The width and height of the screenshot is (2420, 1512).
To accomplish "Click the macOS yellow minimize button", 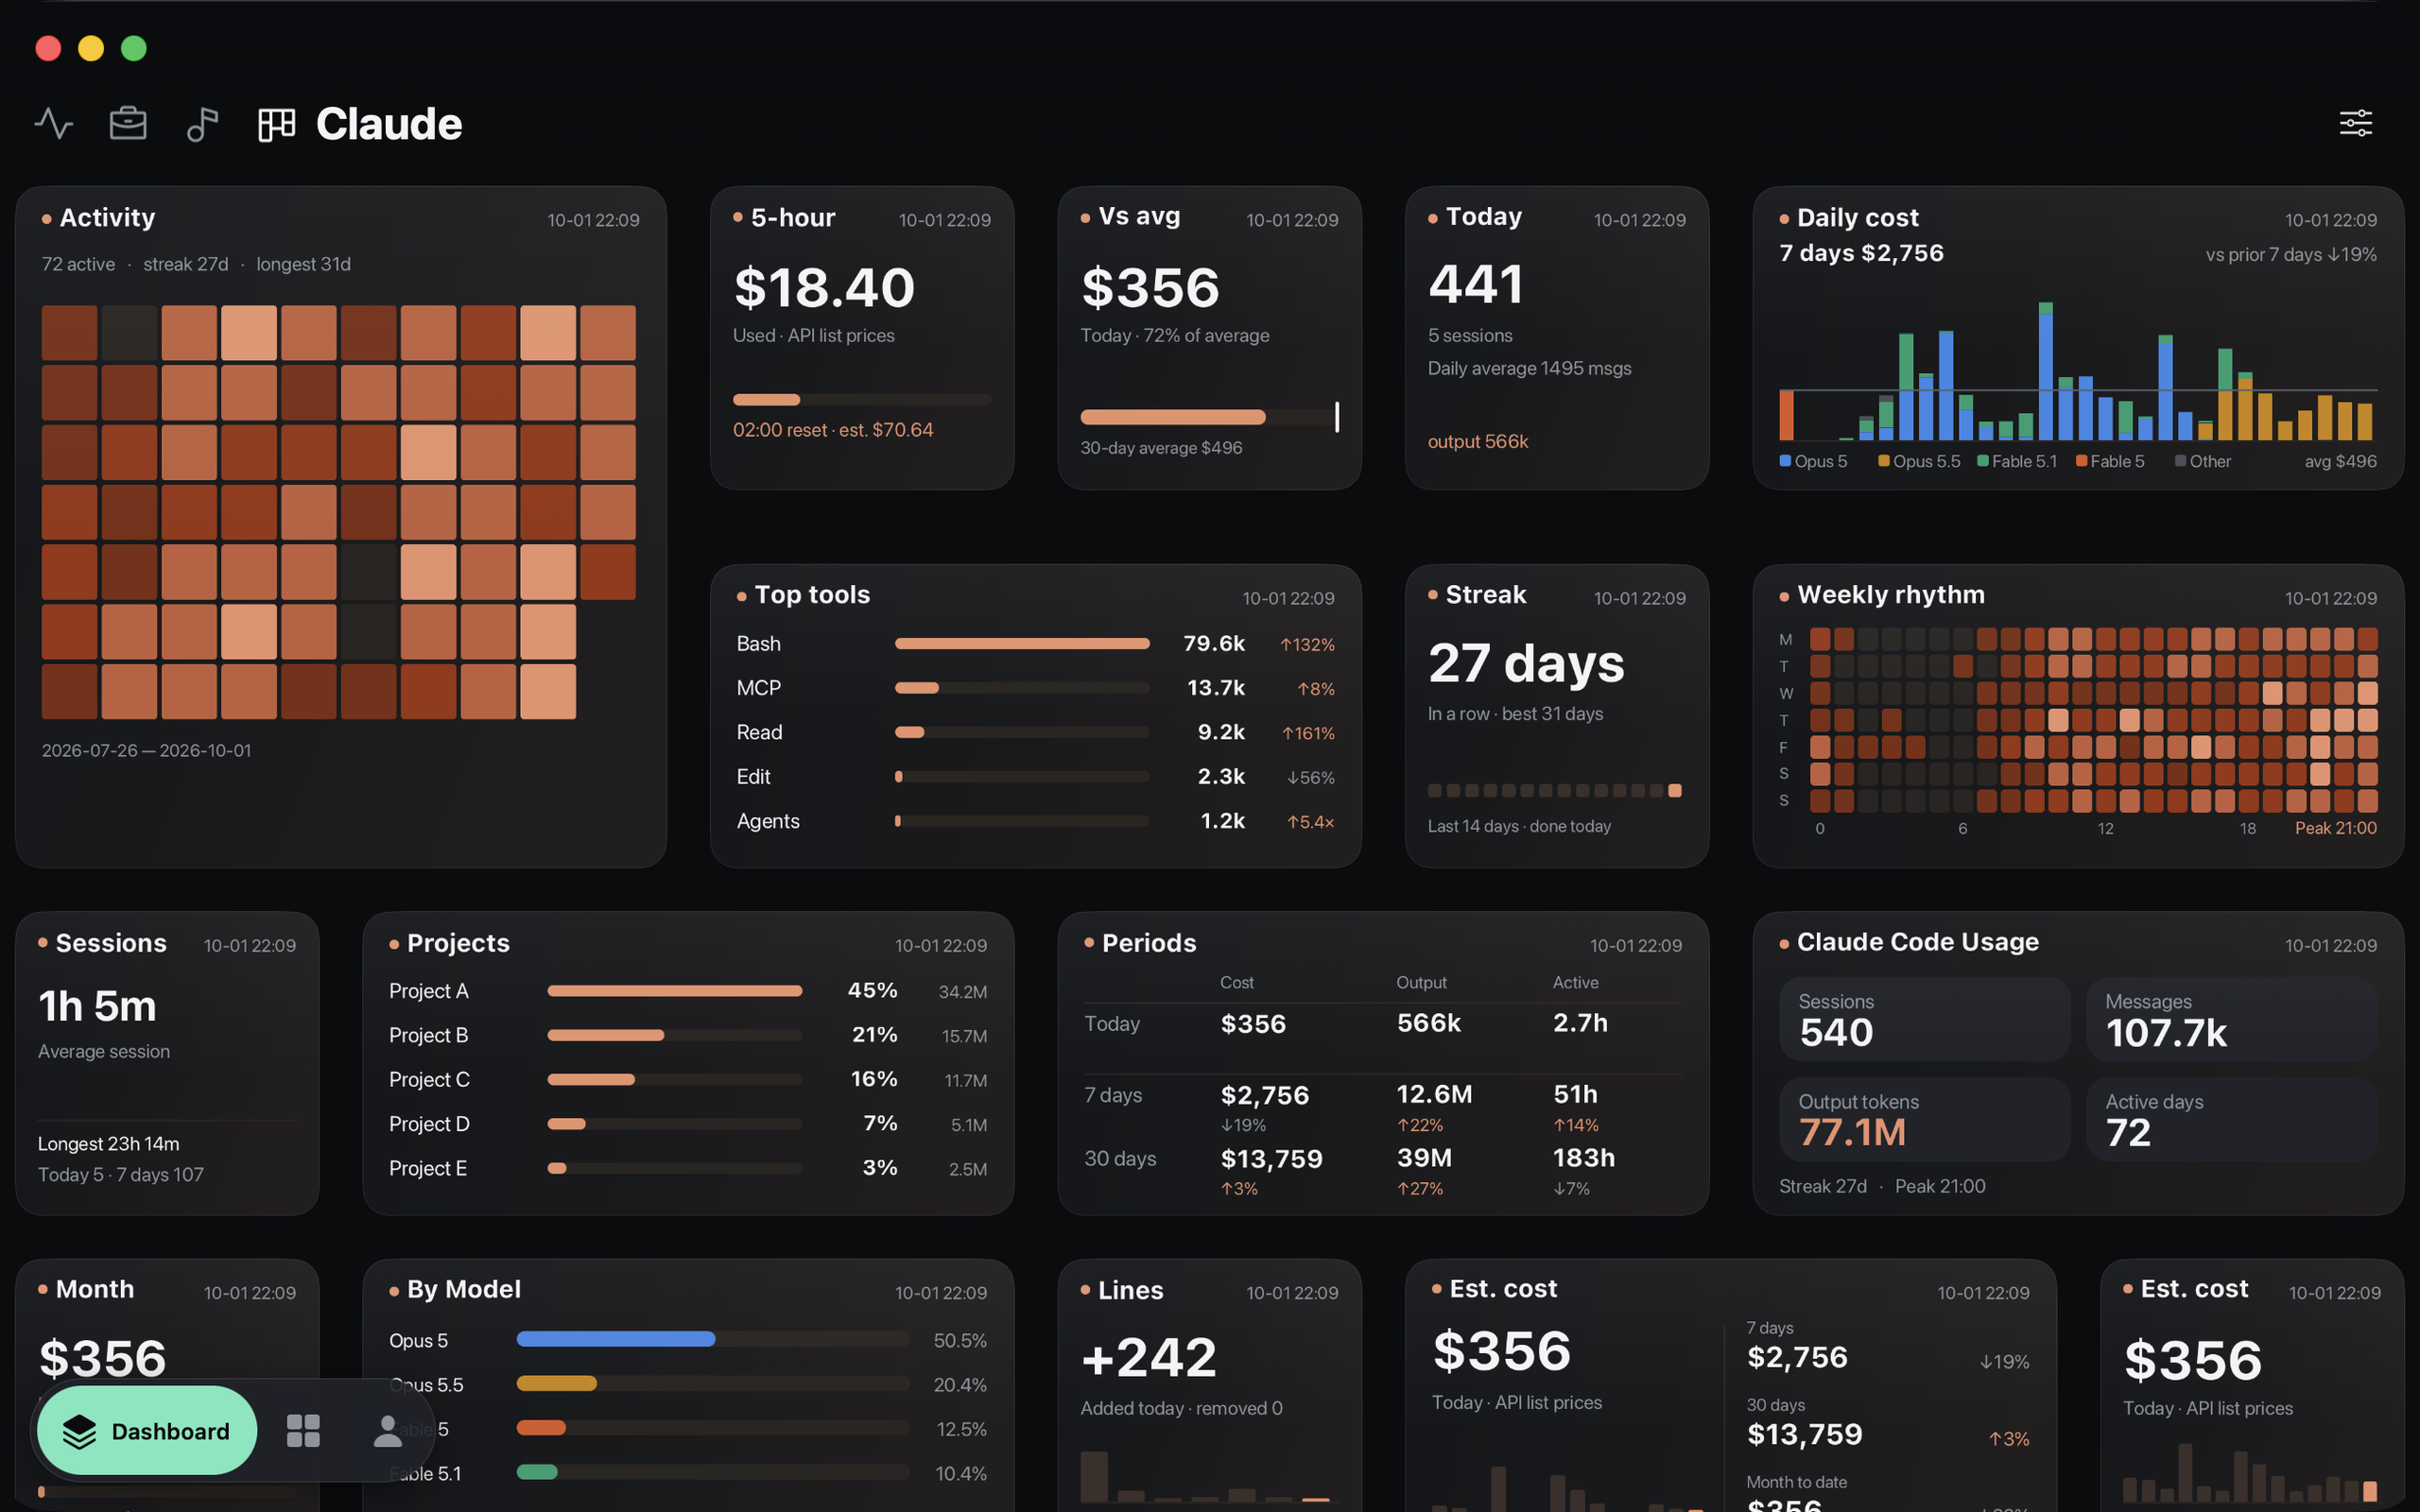I will click(91, 48).
